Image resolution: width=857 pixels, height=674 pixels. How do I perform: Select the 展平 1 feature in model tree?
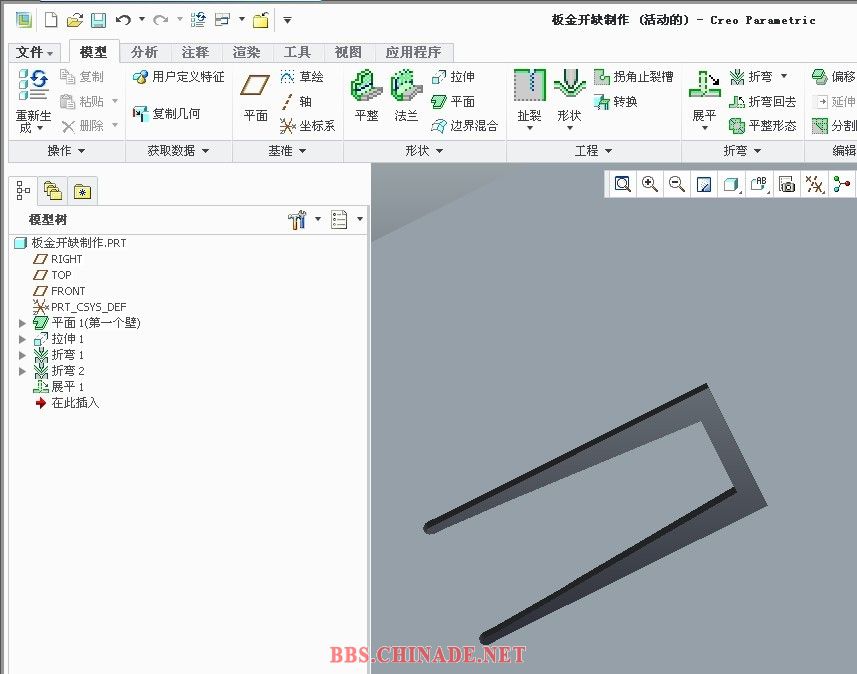(58, 387)
